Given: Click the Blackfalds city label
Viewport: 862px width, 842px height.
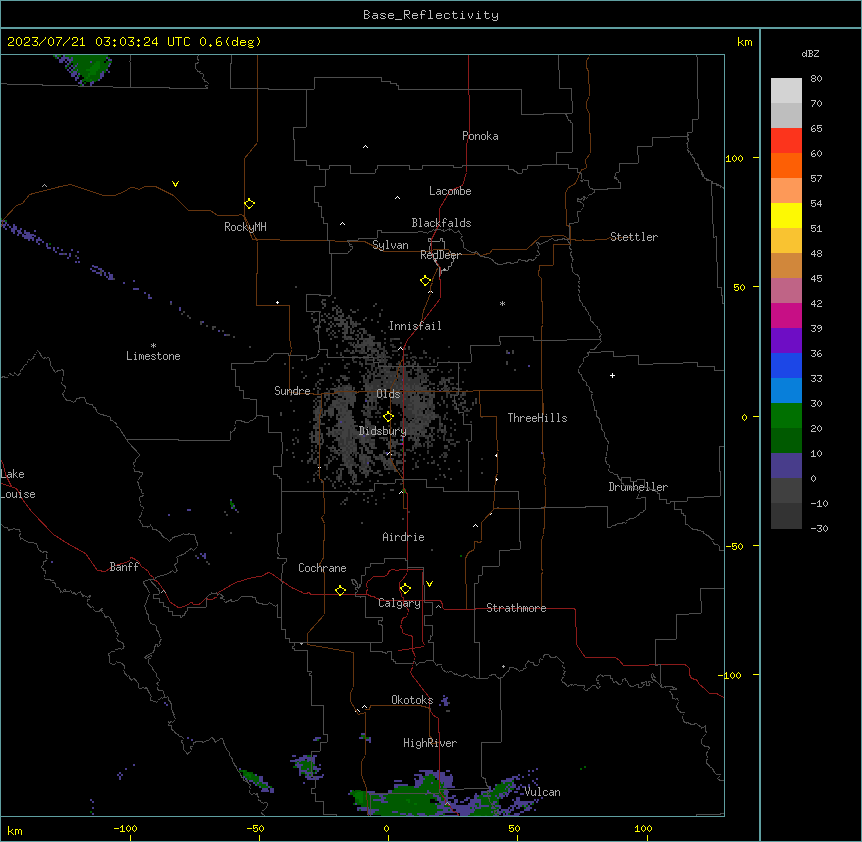Looking at the screenshot, I should pos(441,223).
